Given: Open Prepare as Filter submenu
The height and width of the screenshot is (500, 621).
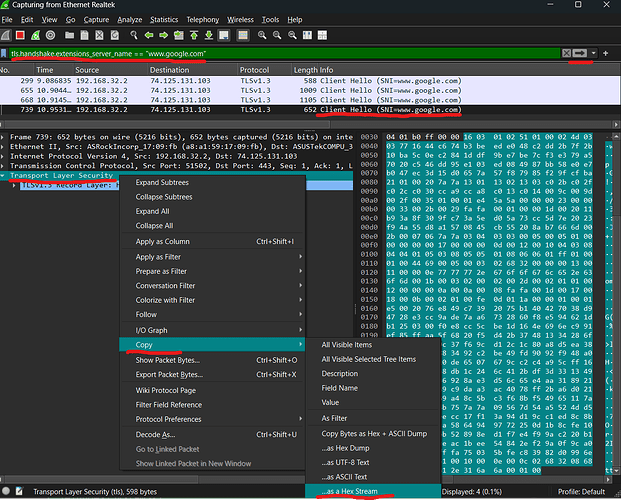Looking at the screenshot, I should point(212,271).
